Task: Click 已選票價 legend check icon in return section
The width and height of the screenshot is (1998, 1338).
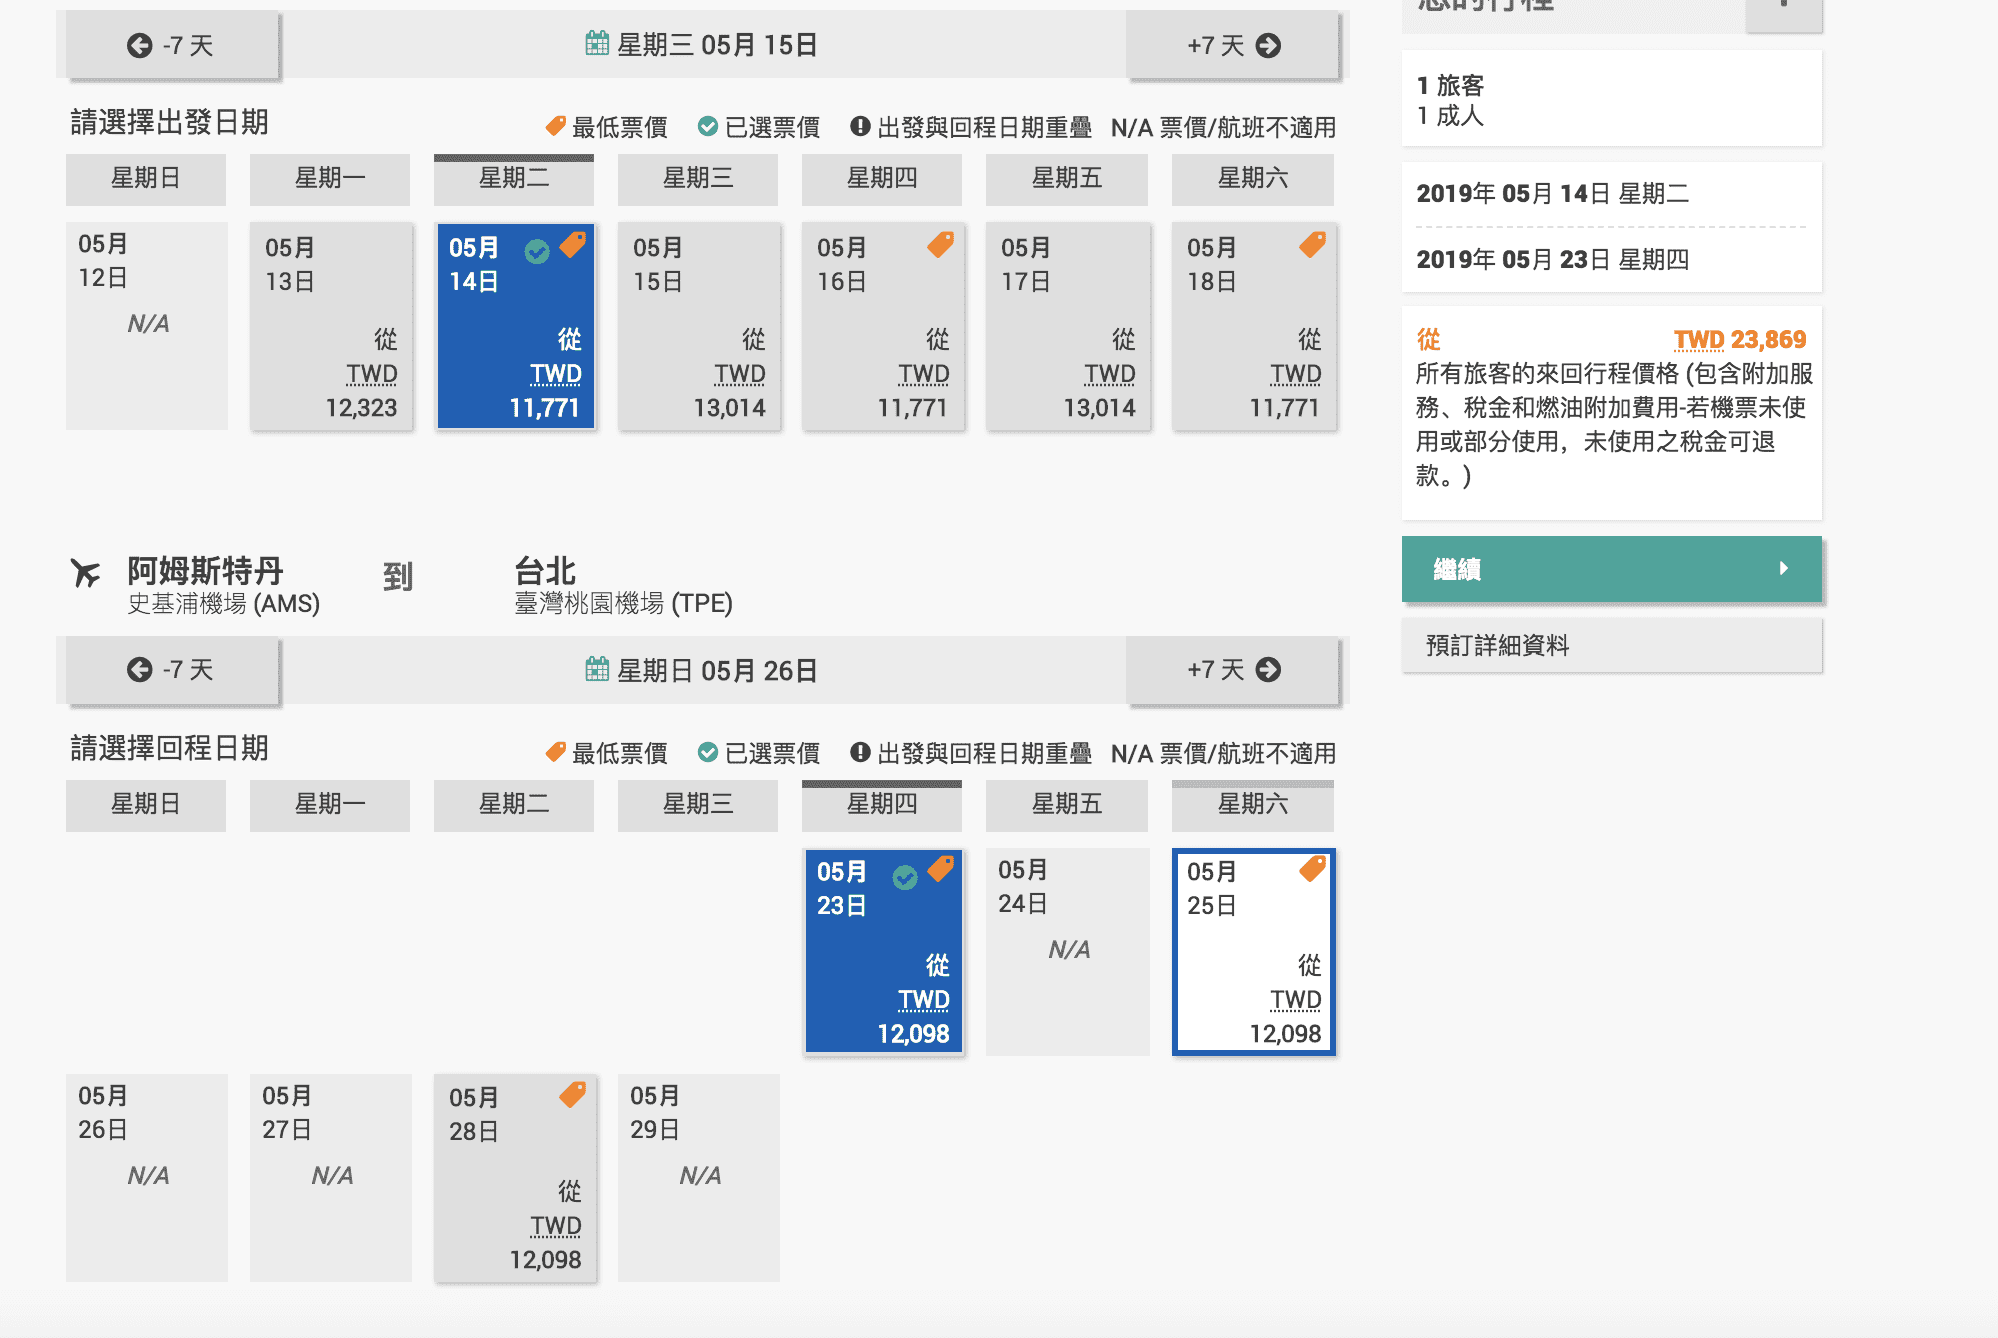Action: coord(708,752)
